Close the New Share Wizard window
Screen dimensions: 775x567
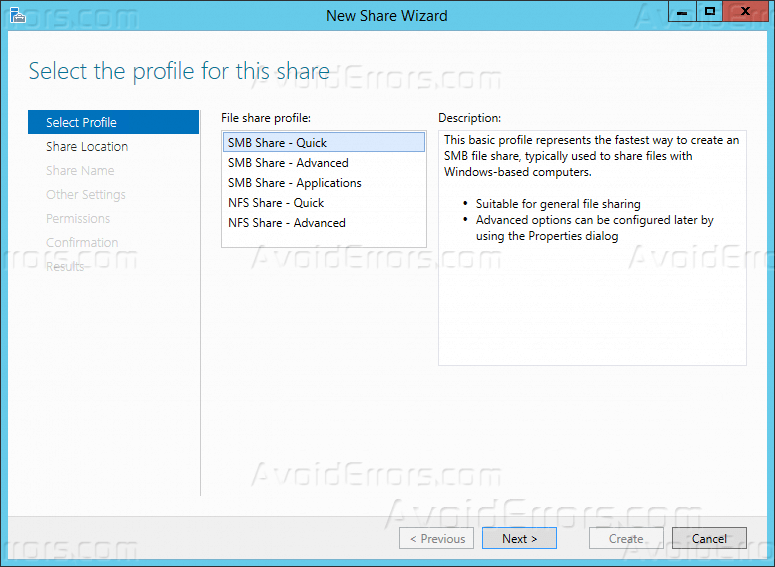coord(745,11)
